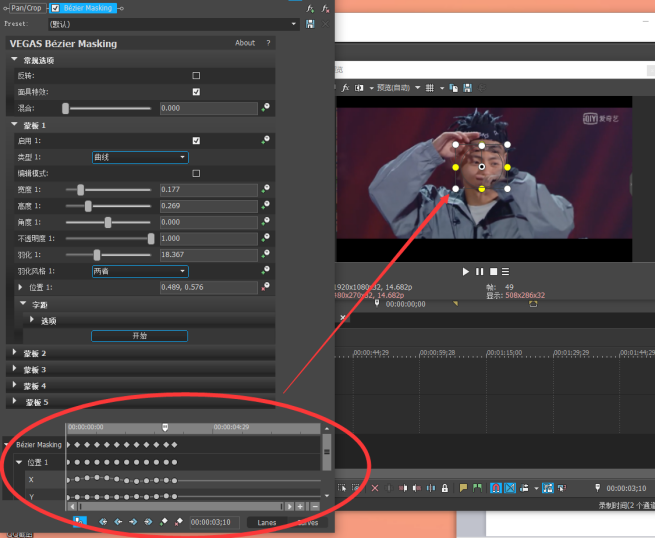This screenshot has height=538, width=655.
Task: Copy snapshot to clipboard in preview toolbar
Action: pos(454,88)
